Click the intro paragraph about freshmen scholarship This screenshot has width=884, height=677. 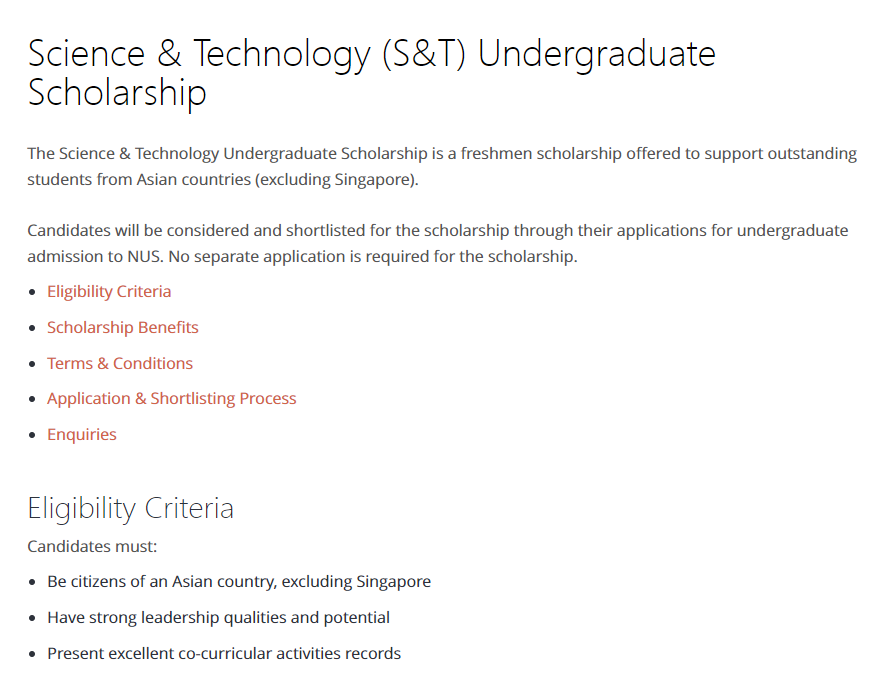[x=442, y=166]
